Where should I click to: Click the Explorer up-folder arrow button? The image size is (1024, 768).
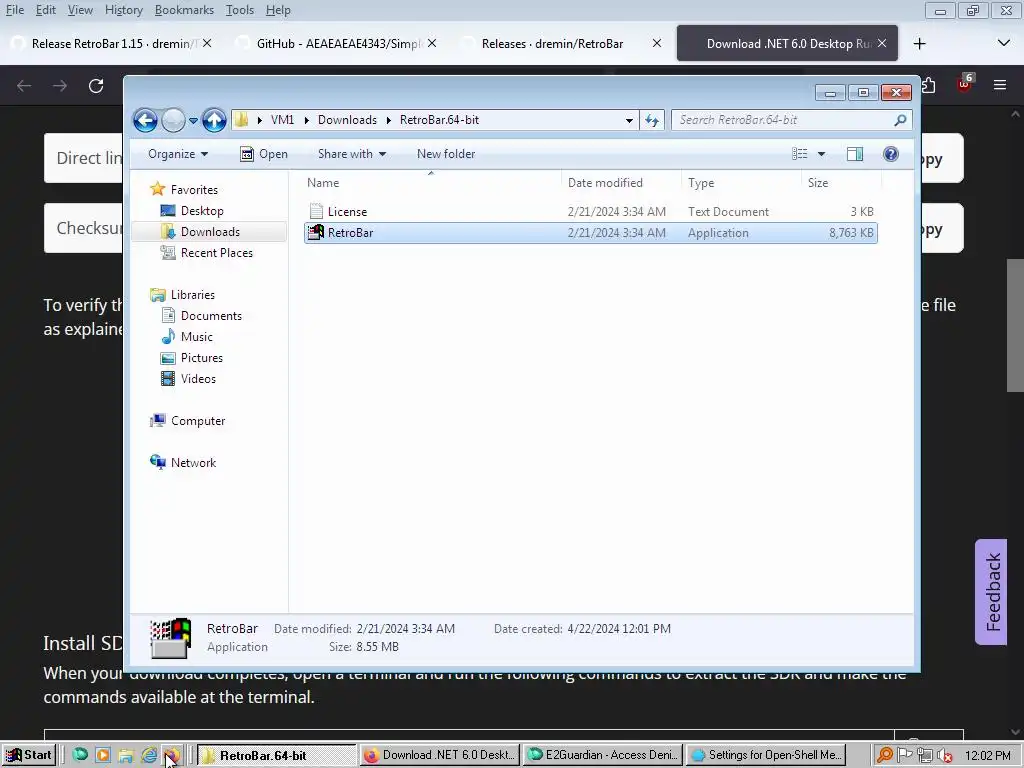pyautogui.click(x=214, y=120)
